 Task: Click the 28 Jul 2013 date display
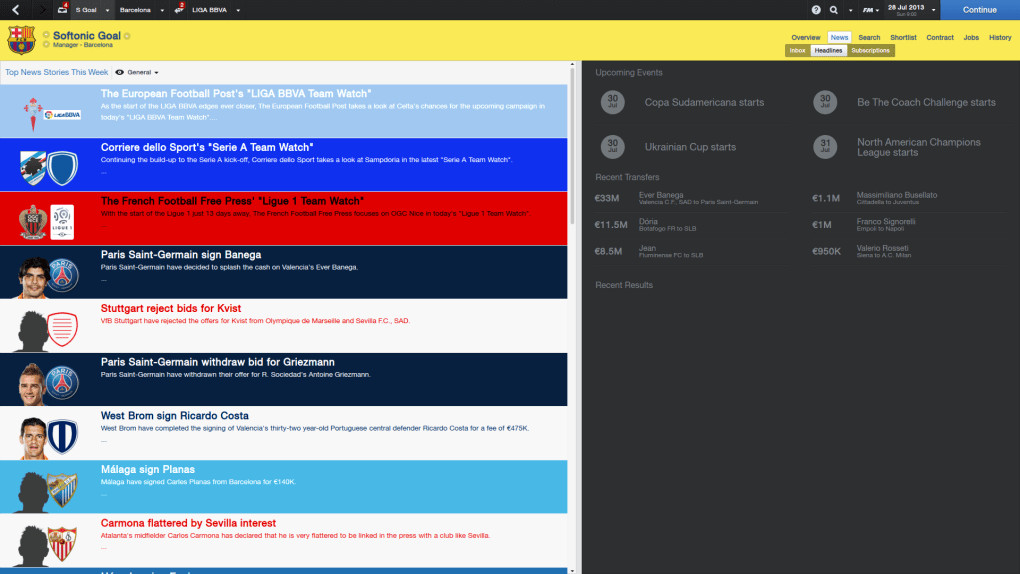906,10
